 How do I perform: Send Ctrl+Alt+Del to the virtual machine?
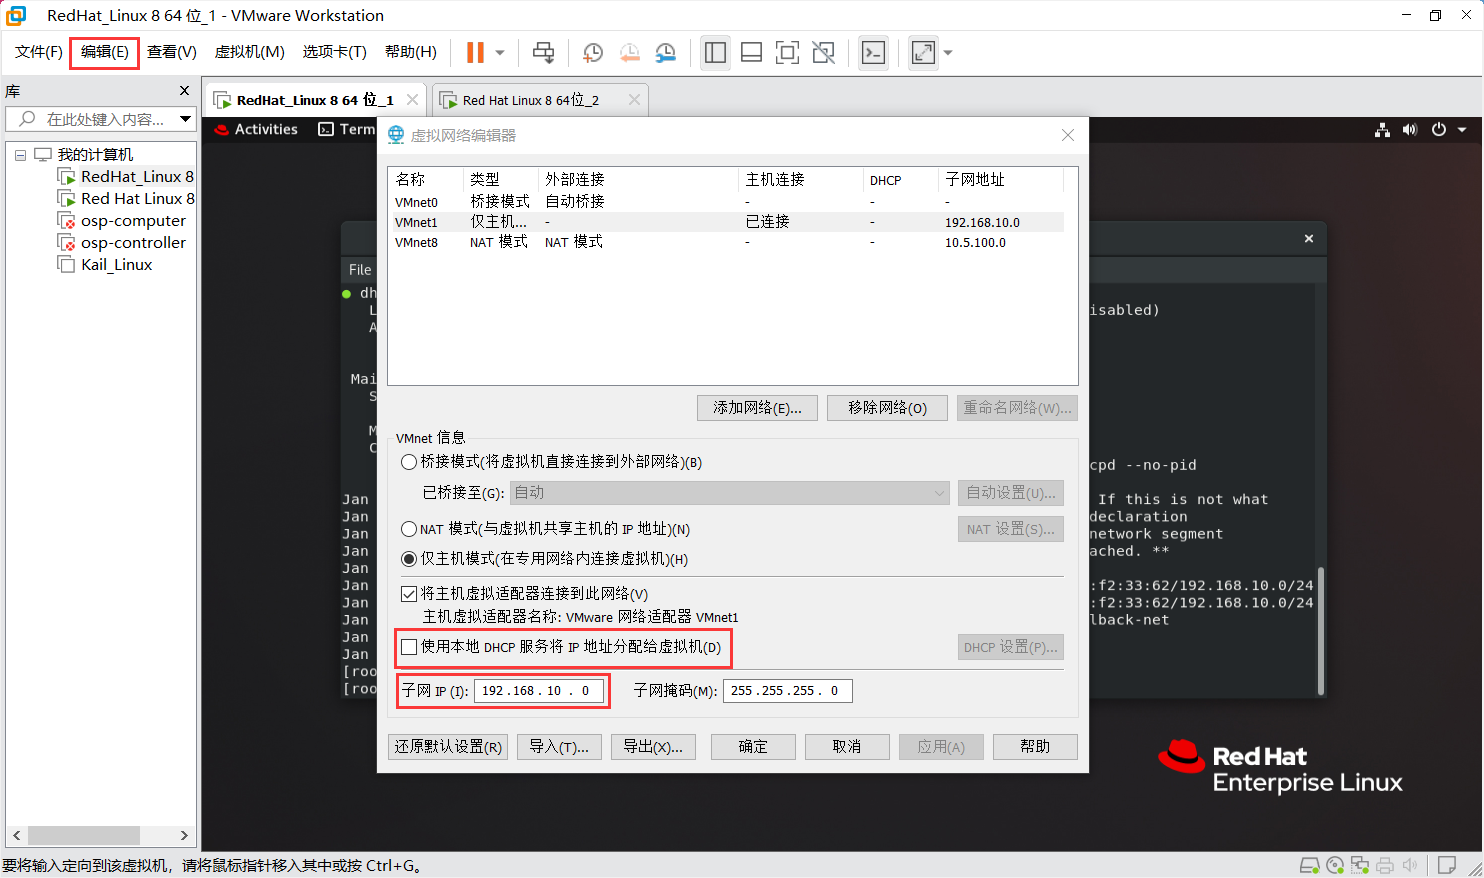coord(543,52)
